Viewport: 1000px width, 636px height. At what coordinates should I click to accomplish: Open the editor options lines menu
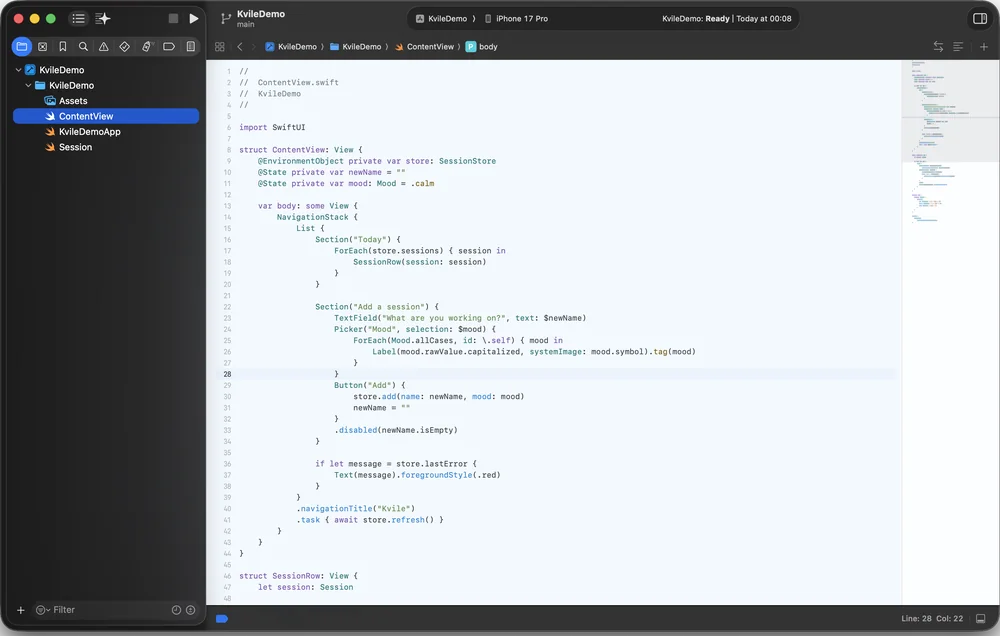(958, 47)
